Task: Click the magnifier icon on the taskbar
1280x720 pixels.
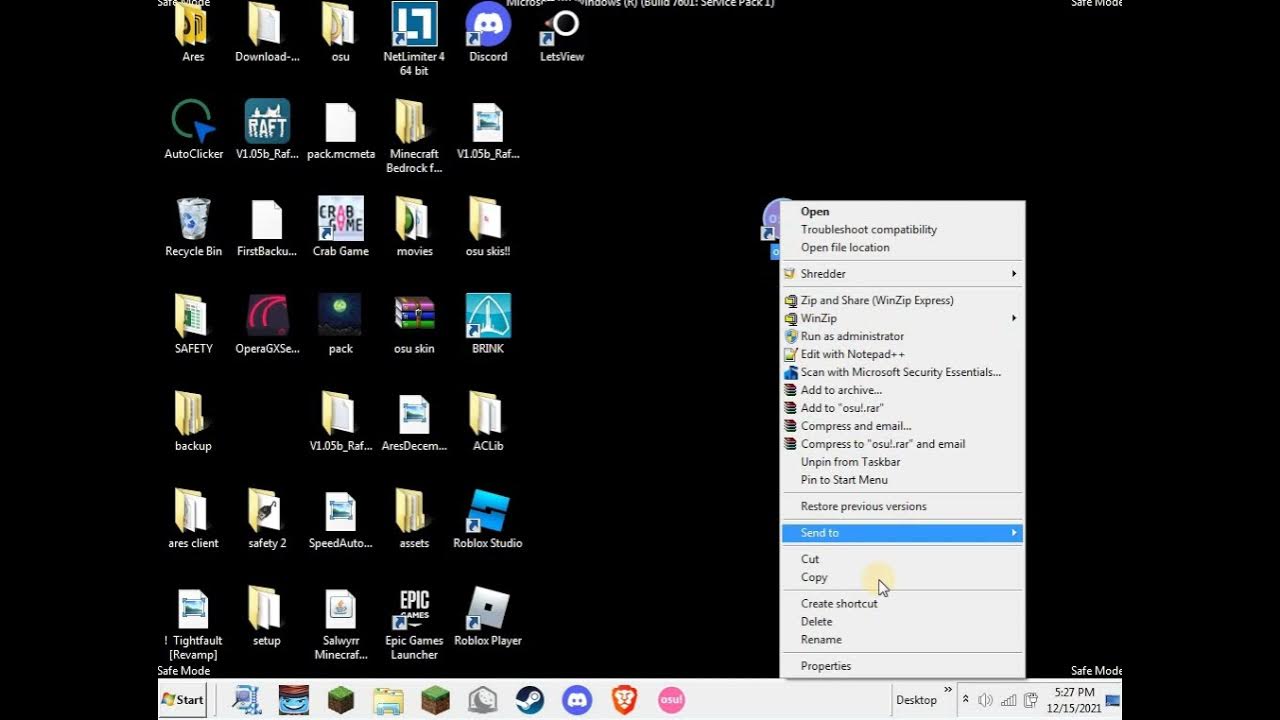Action: click(x=246, y=699)
